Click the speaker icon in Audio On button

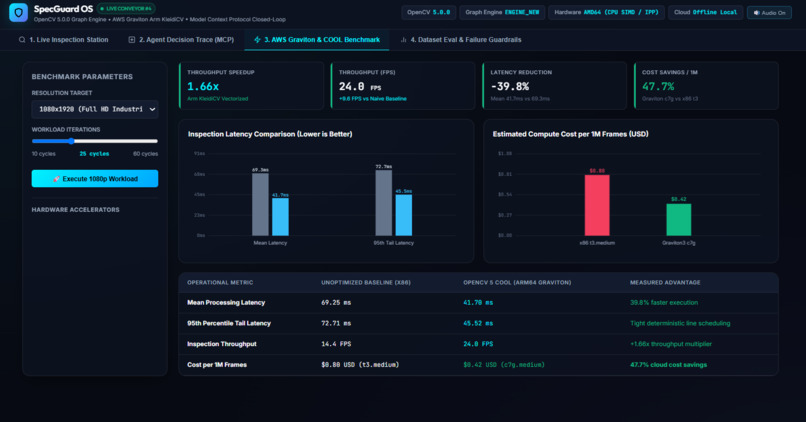pos(757,13)
